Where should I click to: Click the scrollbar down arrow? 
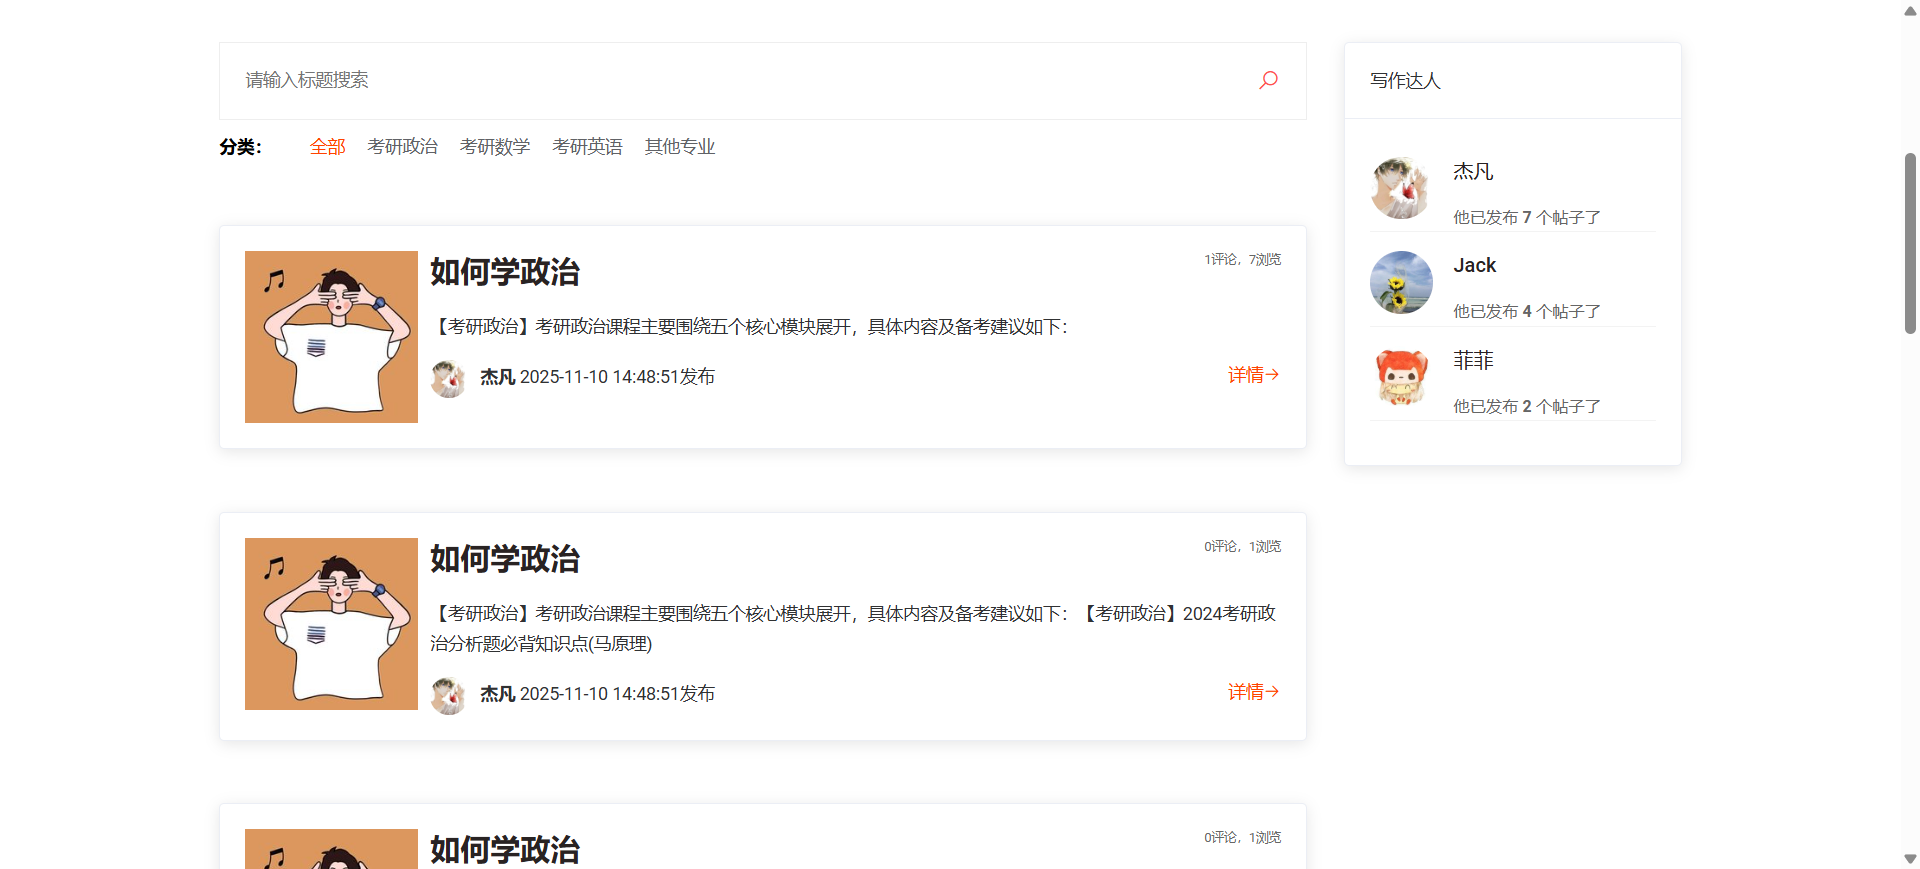point(1910,859)
